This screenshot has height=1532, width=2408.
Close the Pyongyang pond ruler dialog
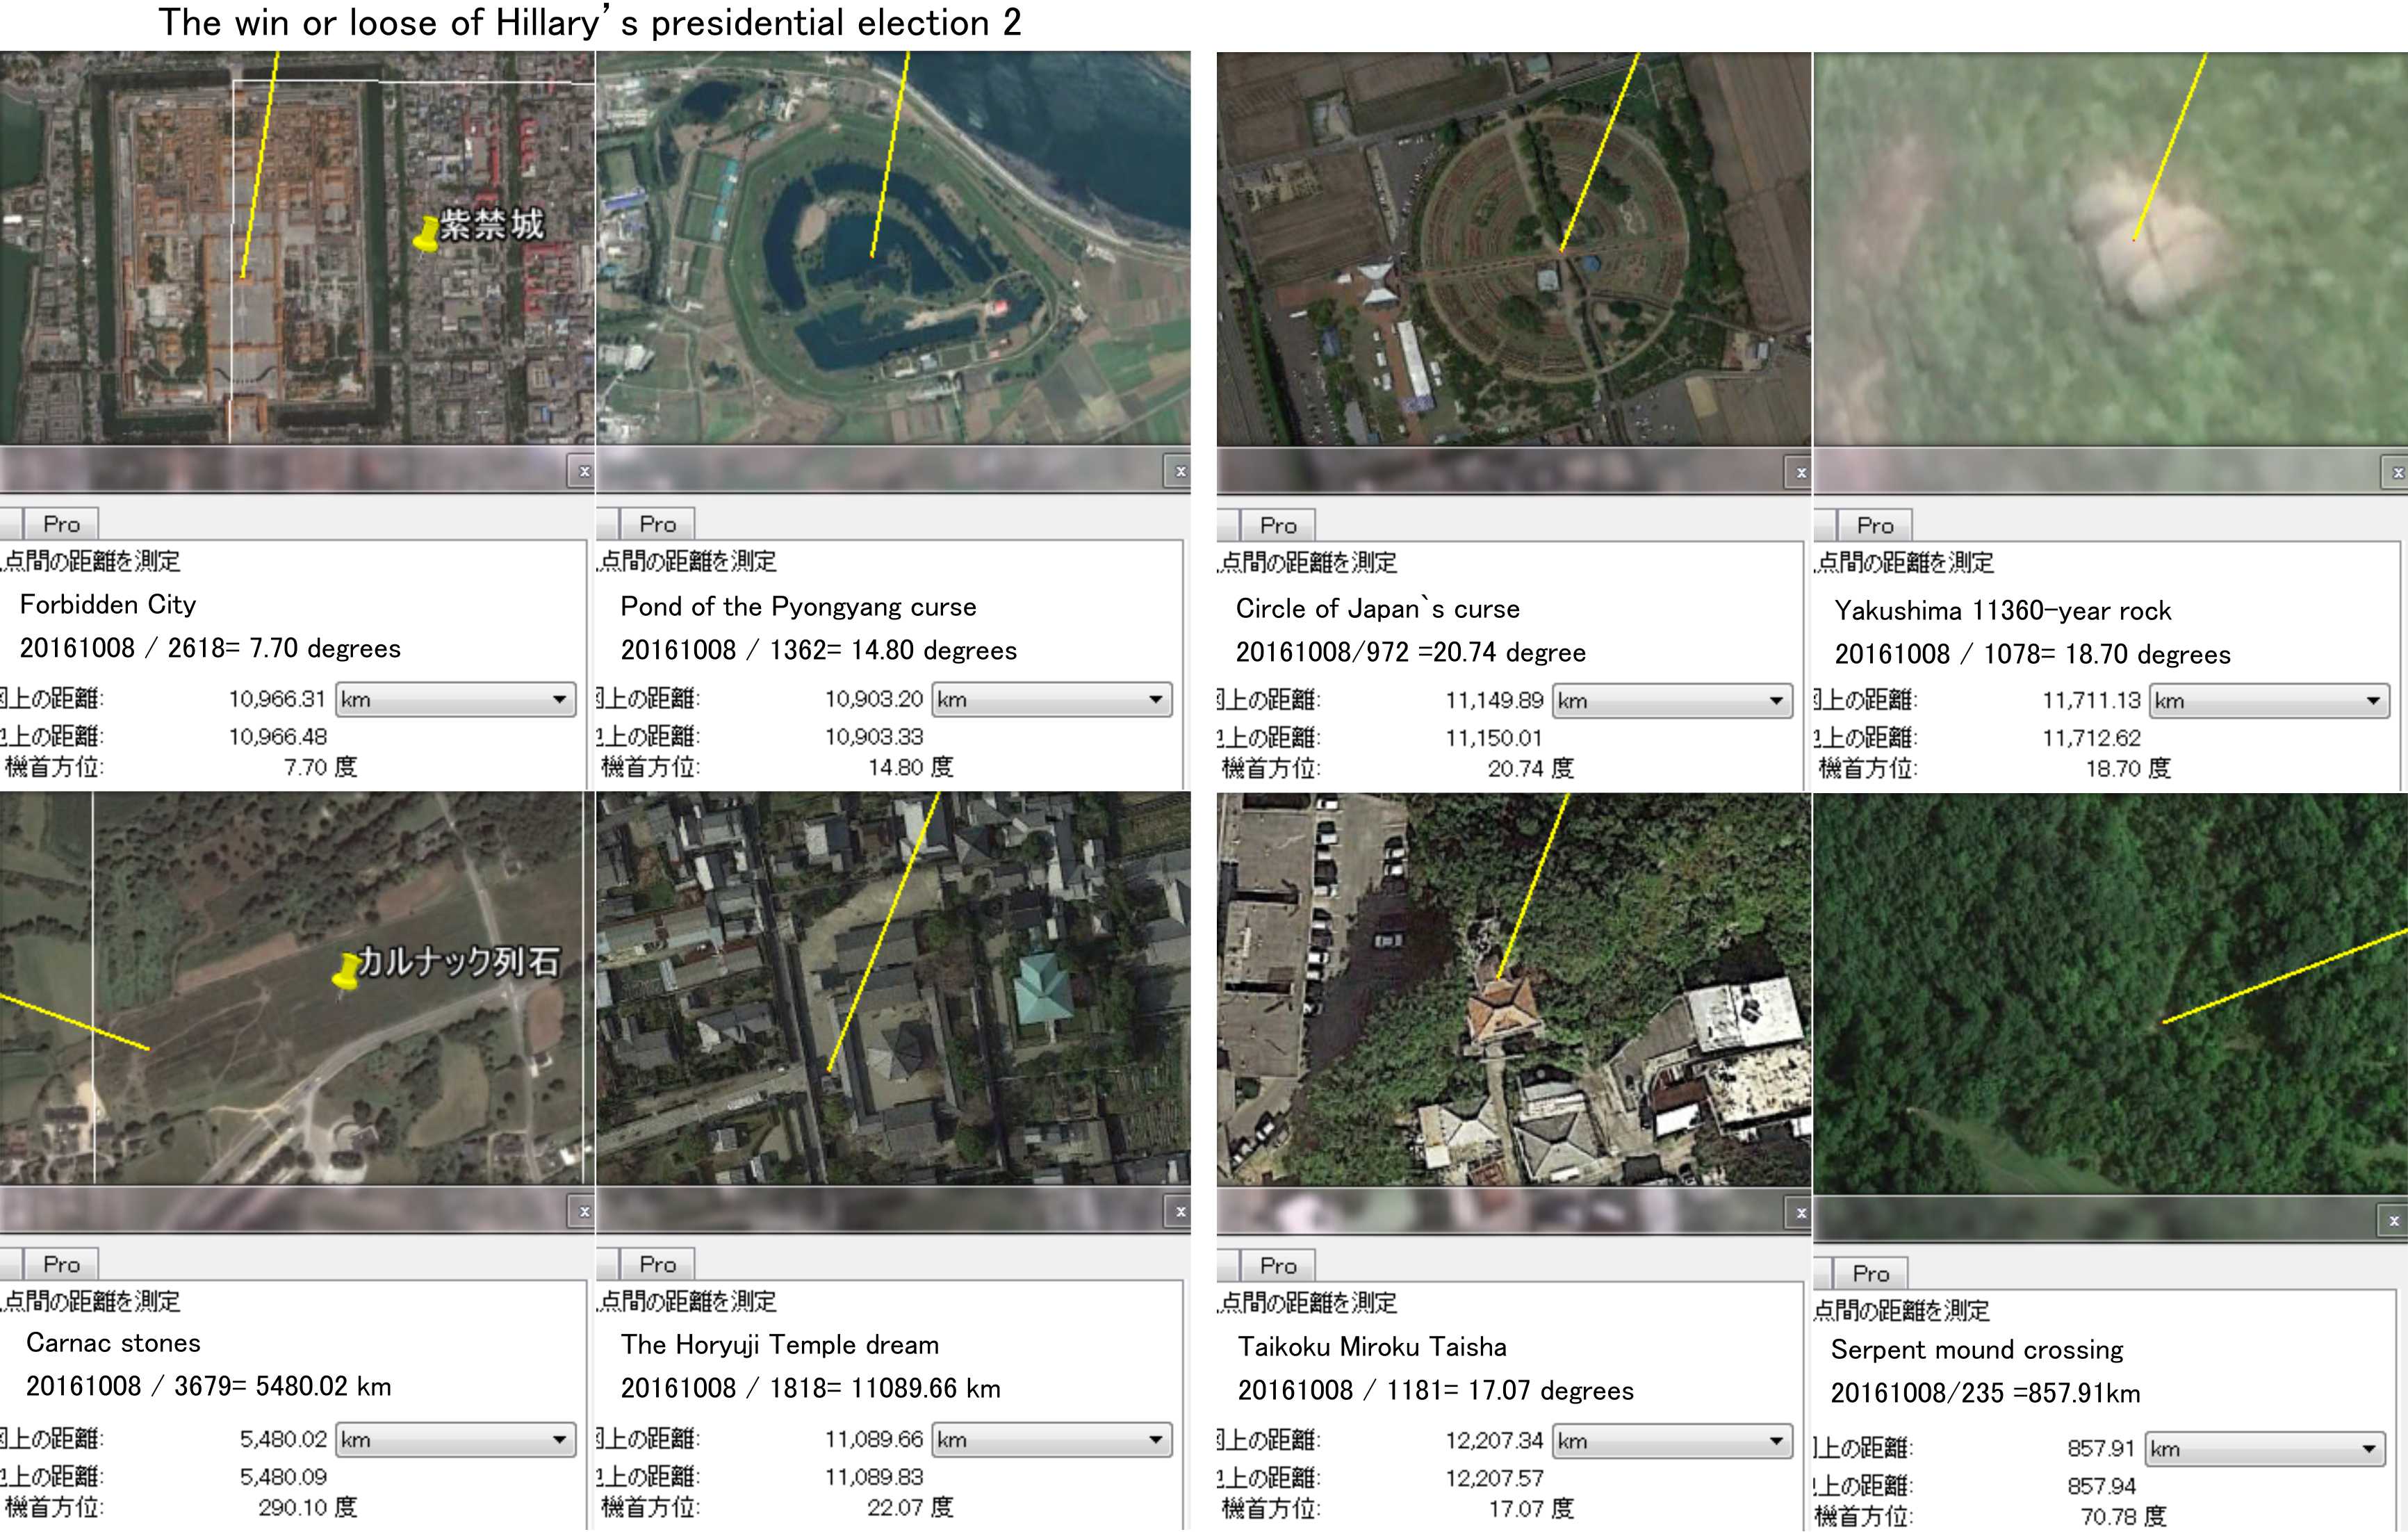[x=1180, y=471]
